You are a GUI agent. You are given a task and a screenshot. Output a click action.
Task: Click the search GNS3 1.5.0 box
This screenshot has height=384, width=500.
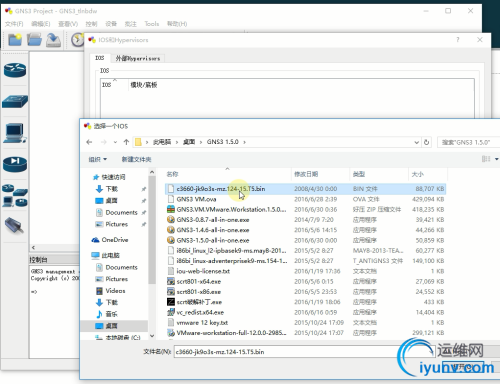coord(468,142)
